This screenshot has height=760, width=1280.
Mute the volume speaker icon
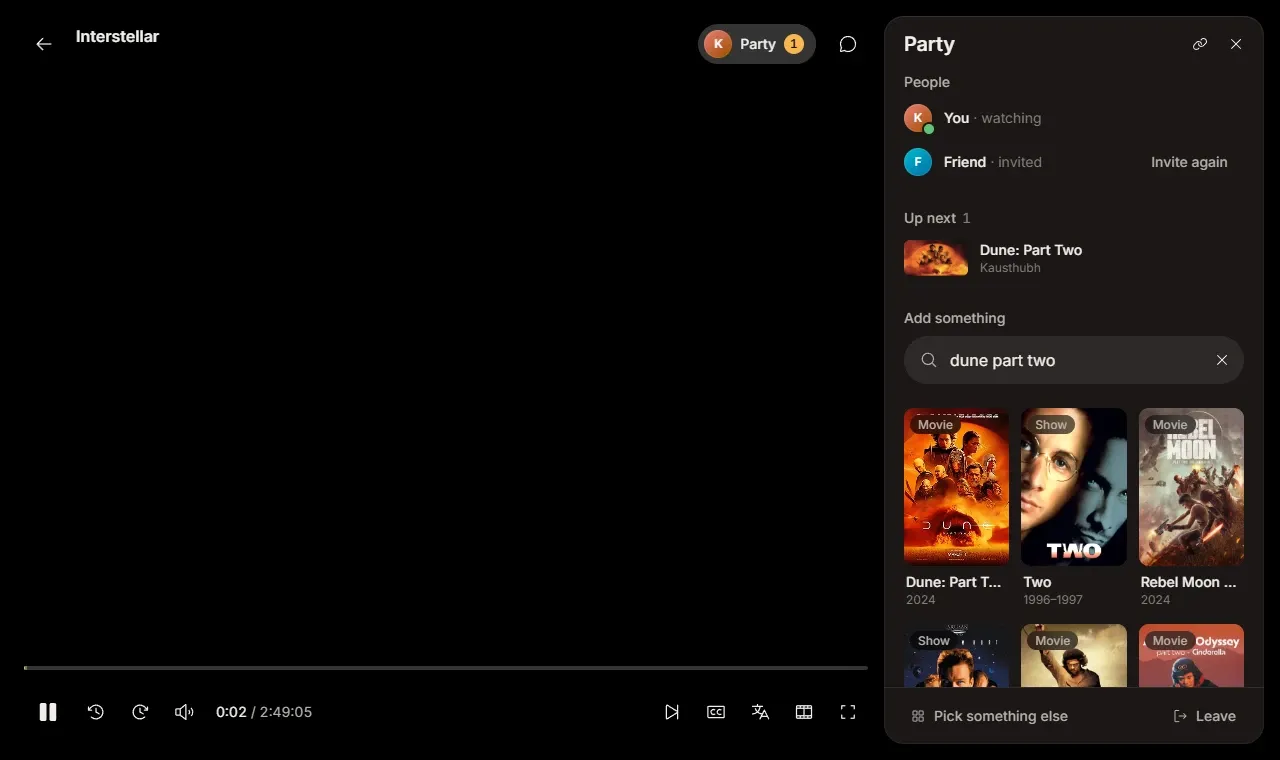point(184,712)
